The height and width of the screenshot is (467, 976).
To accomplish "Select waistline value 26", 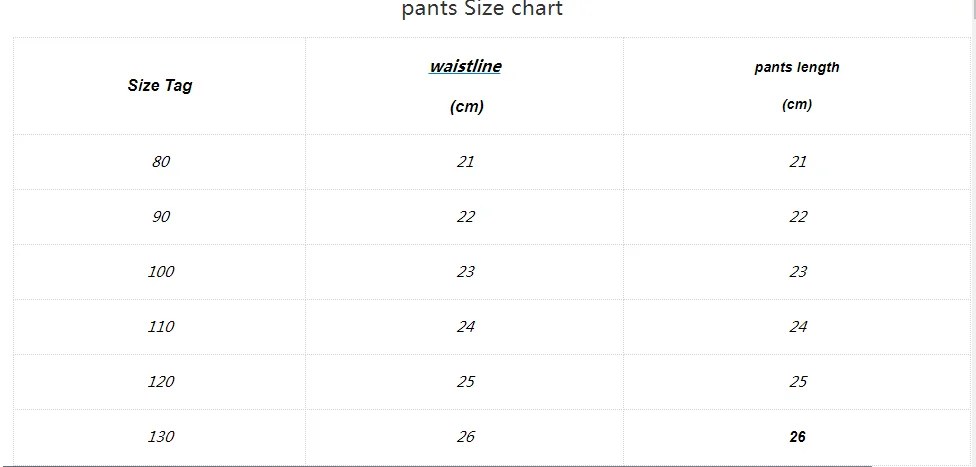I will coord(465,436).
